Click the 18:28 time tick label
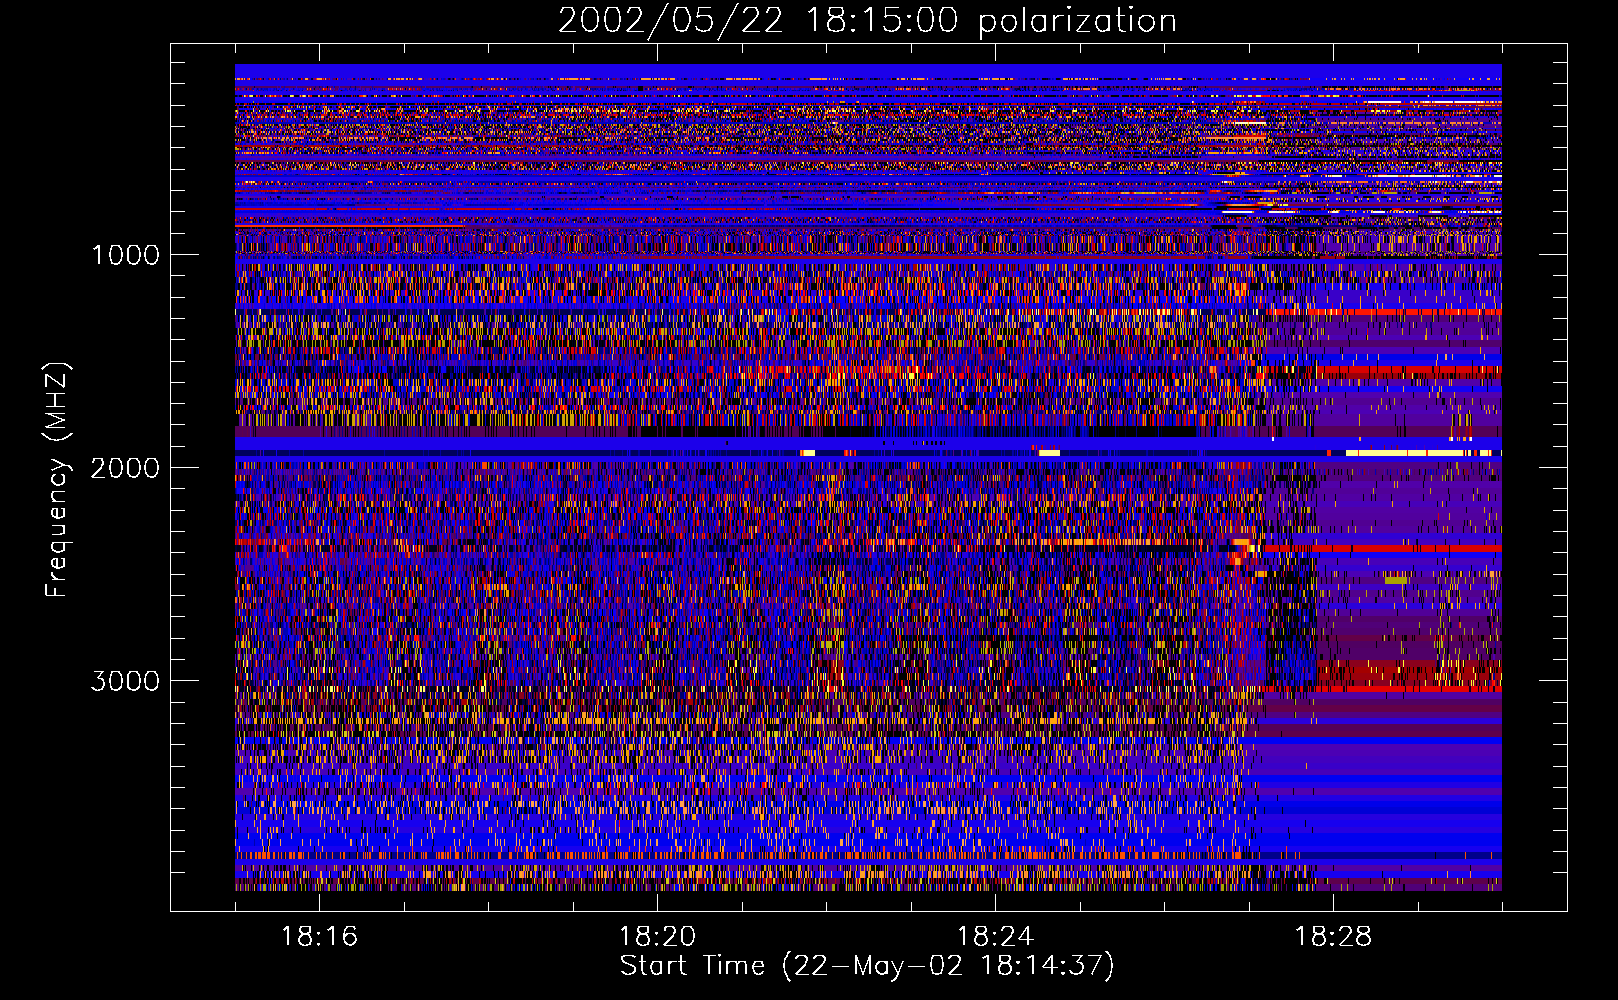This screenshot has width=1618, height=1000. [x=1333, y=937]
